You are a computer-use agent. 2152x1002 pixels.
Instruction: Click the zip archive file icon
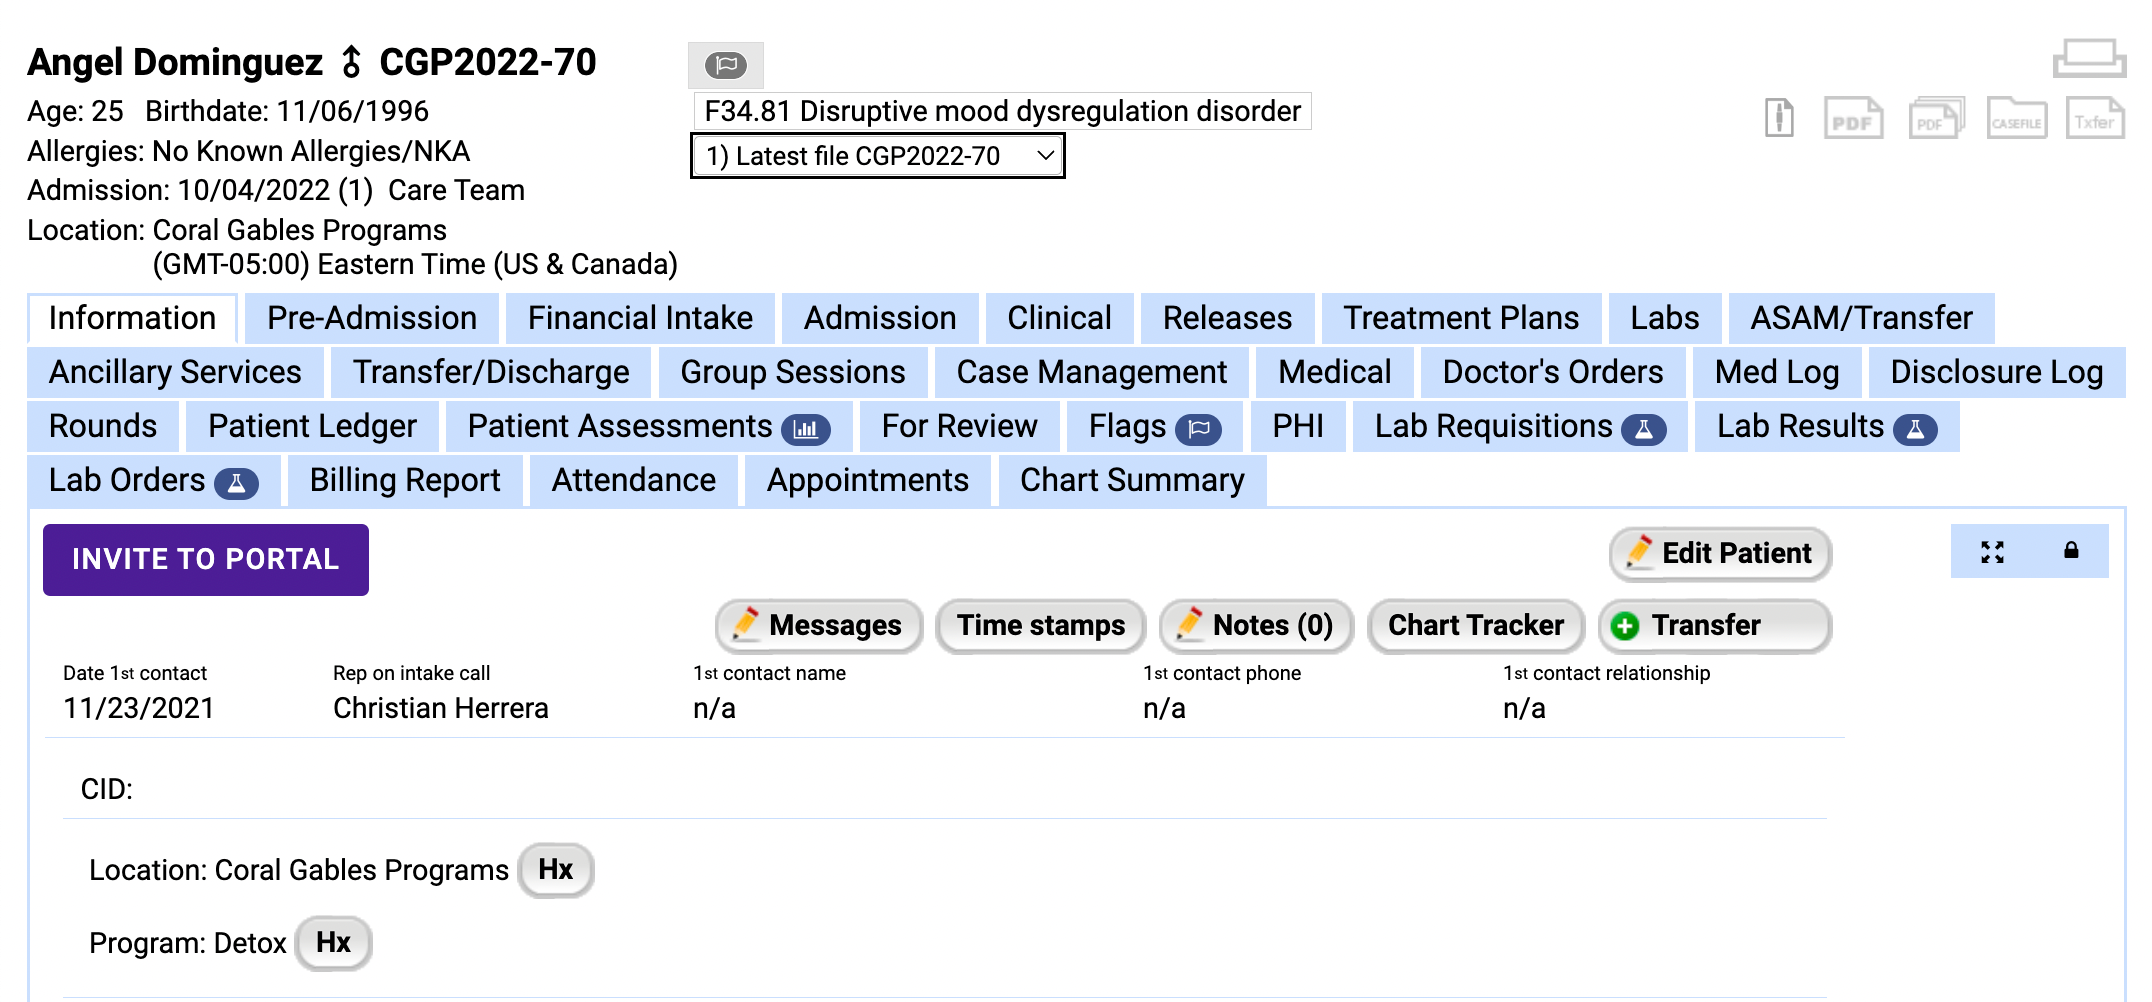[1779, 118]
